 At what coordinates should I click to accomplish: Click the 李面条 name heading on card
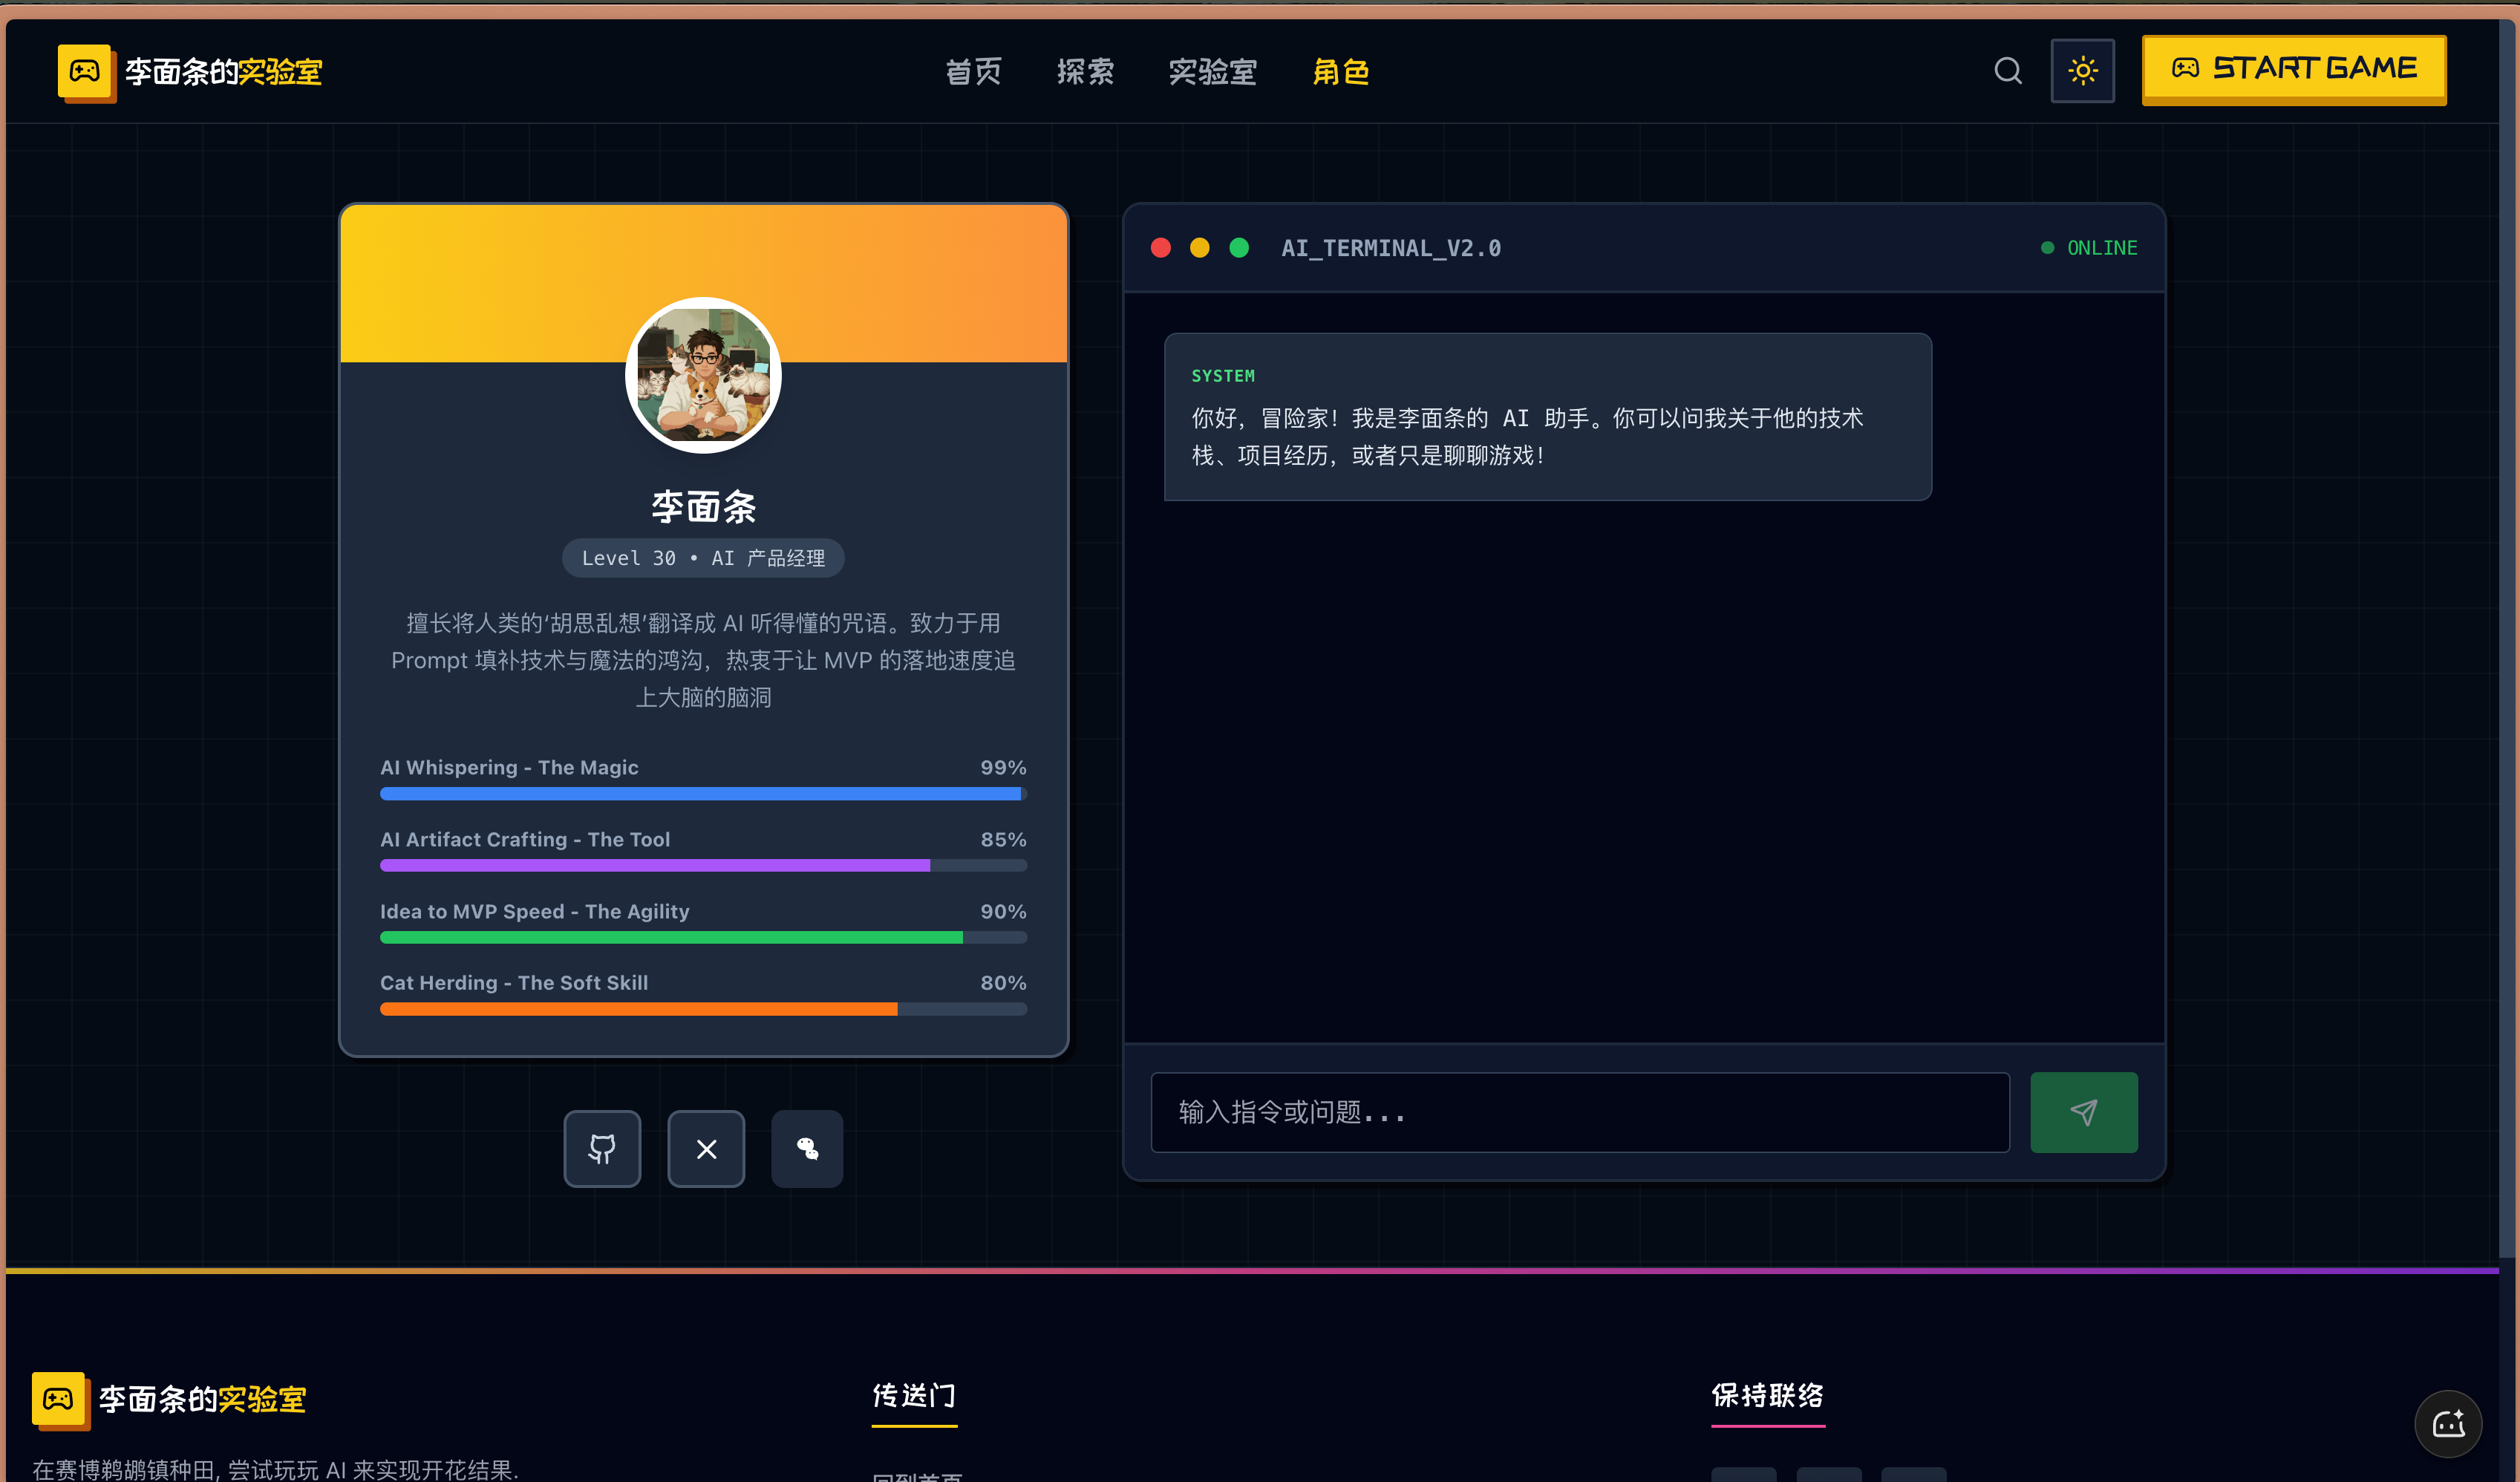[703, 507]
